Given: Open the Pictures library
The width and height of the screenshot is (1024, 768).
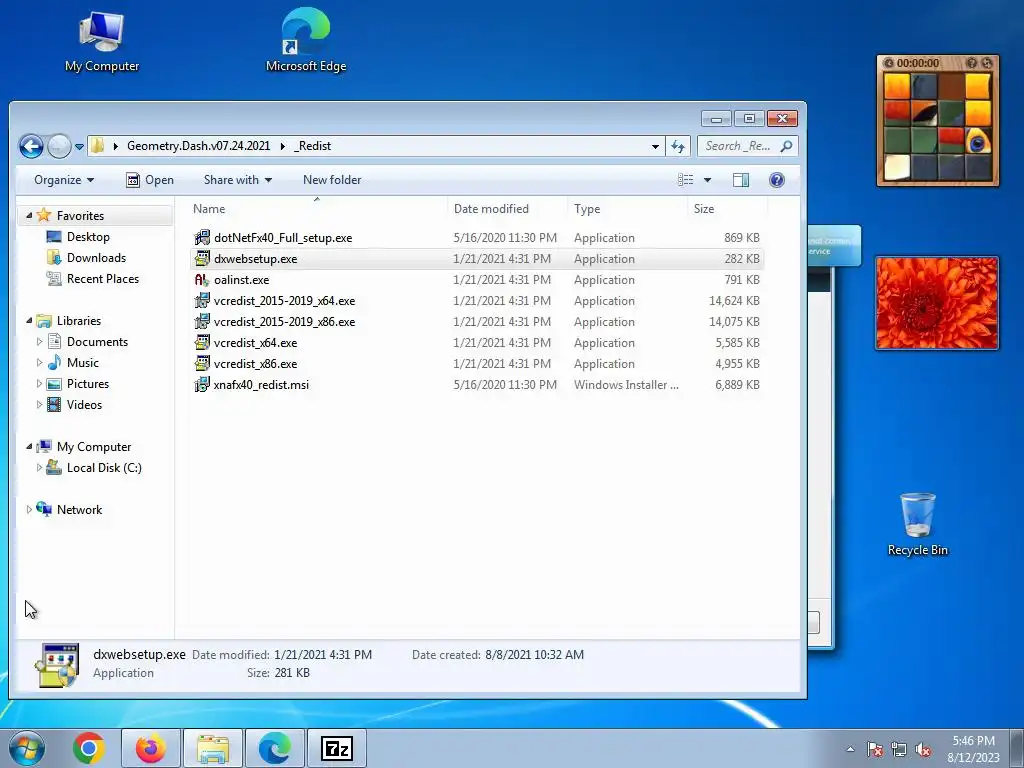Looking at the screenshot, I should [88, 384].
